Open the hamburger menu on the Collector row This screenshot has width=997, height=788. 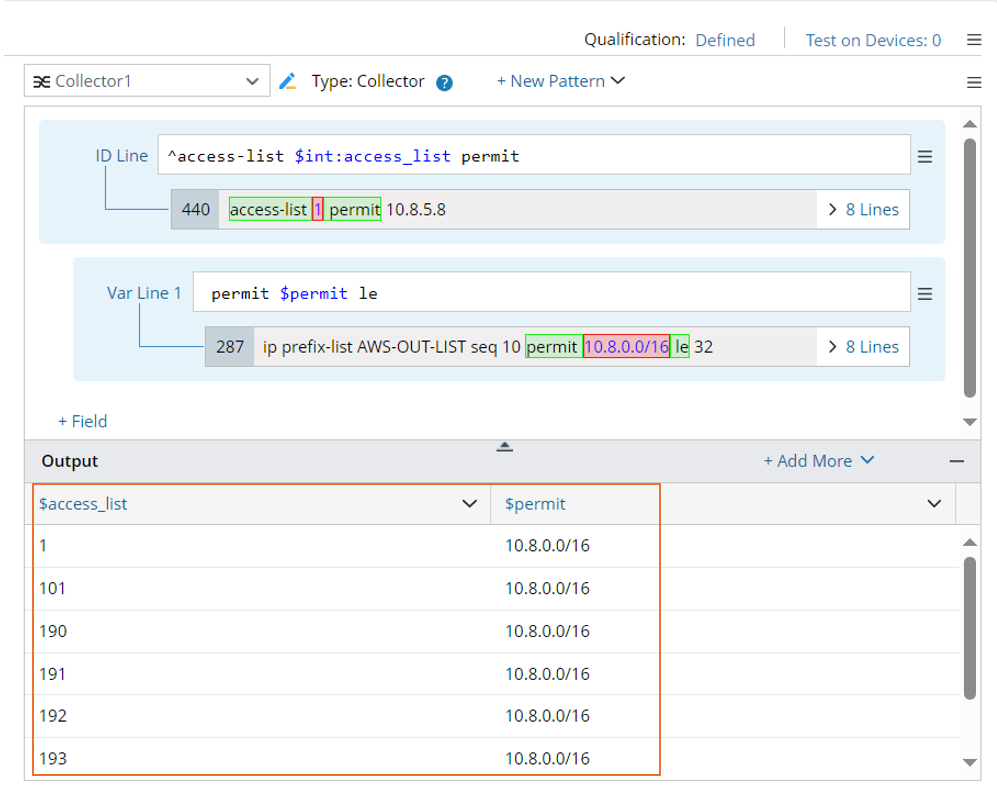pos(974,82)
